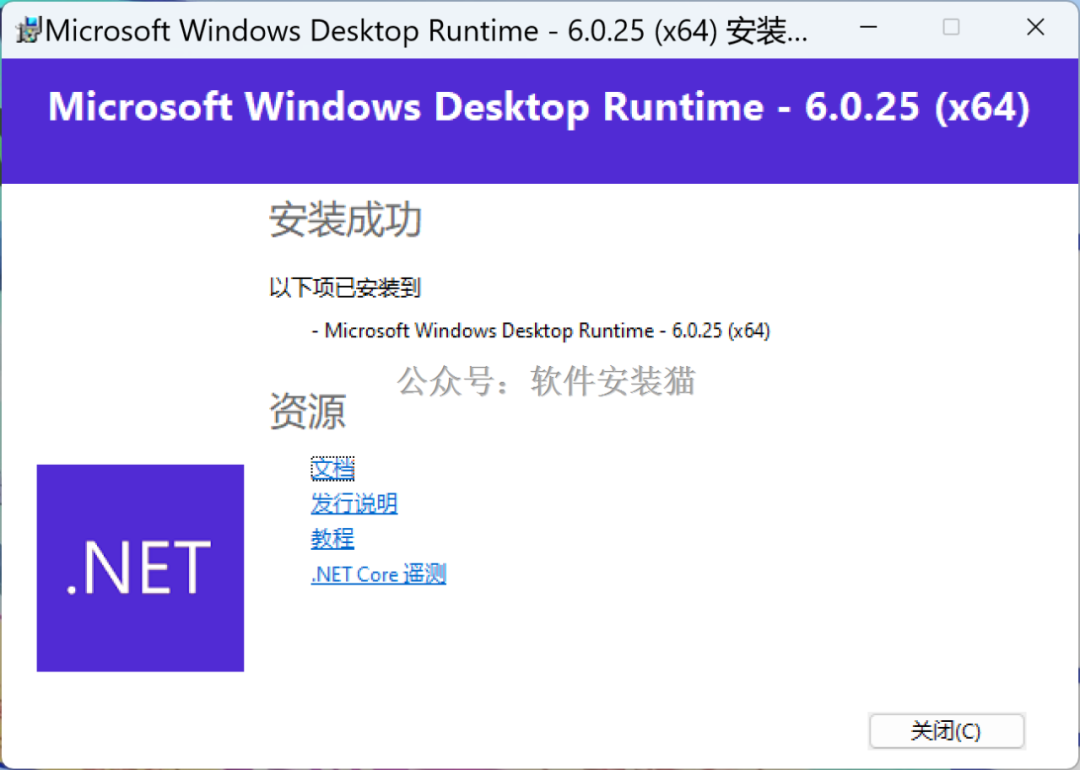Click the installed item line '- Microsoft Windows Desktop Runtime - 6.0.25 (x64)'
The height and width of the screenshot is (770, 1080).
(541, 331)
